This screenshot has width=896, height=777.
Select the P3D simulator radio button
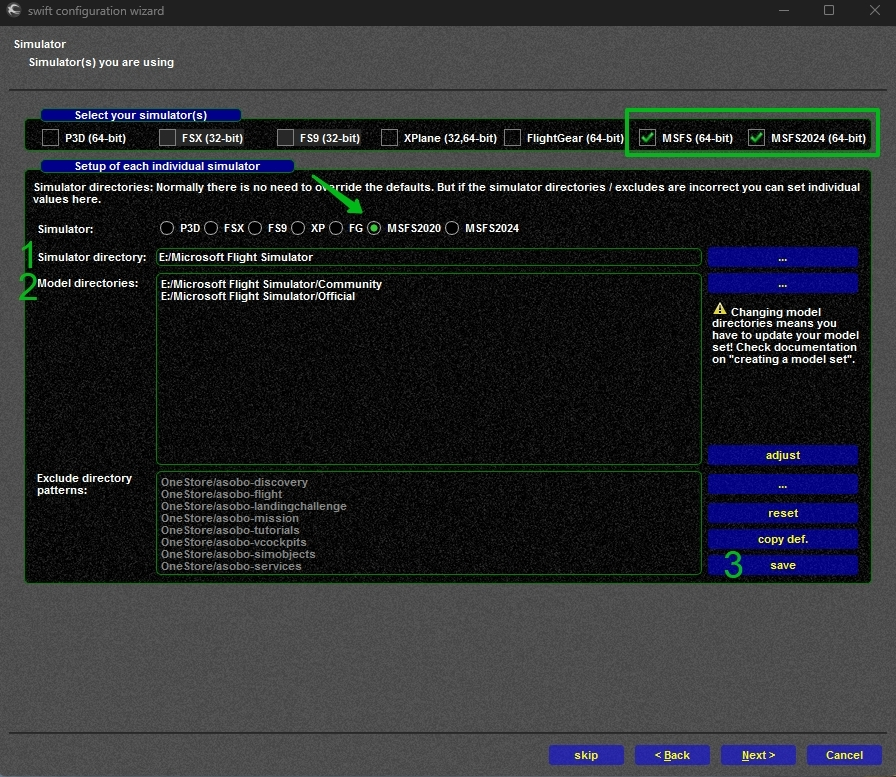click(x=167, y=228)
